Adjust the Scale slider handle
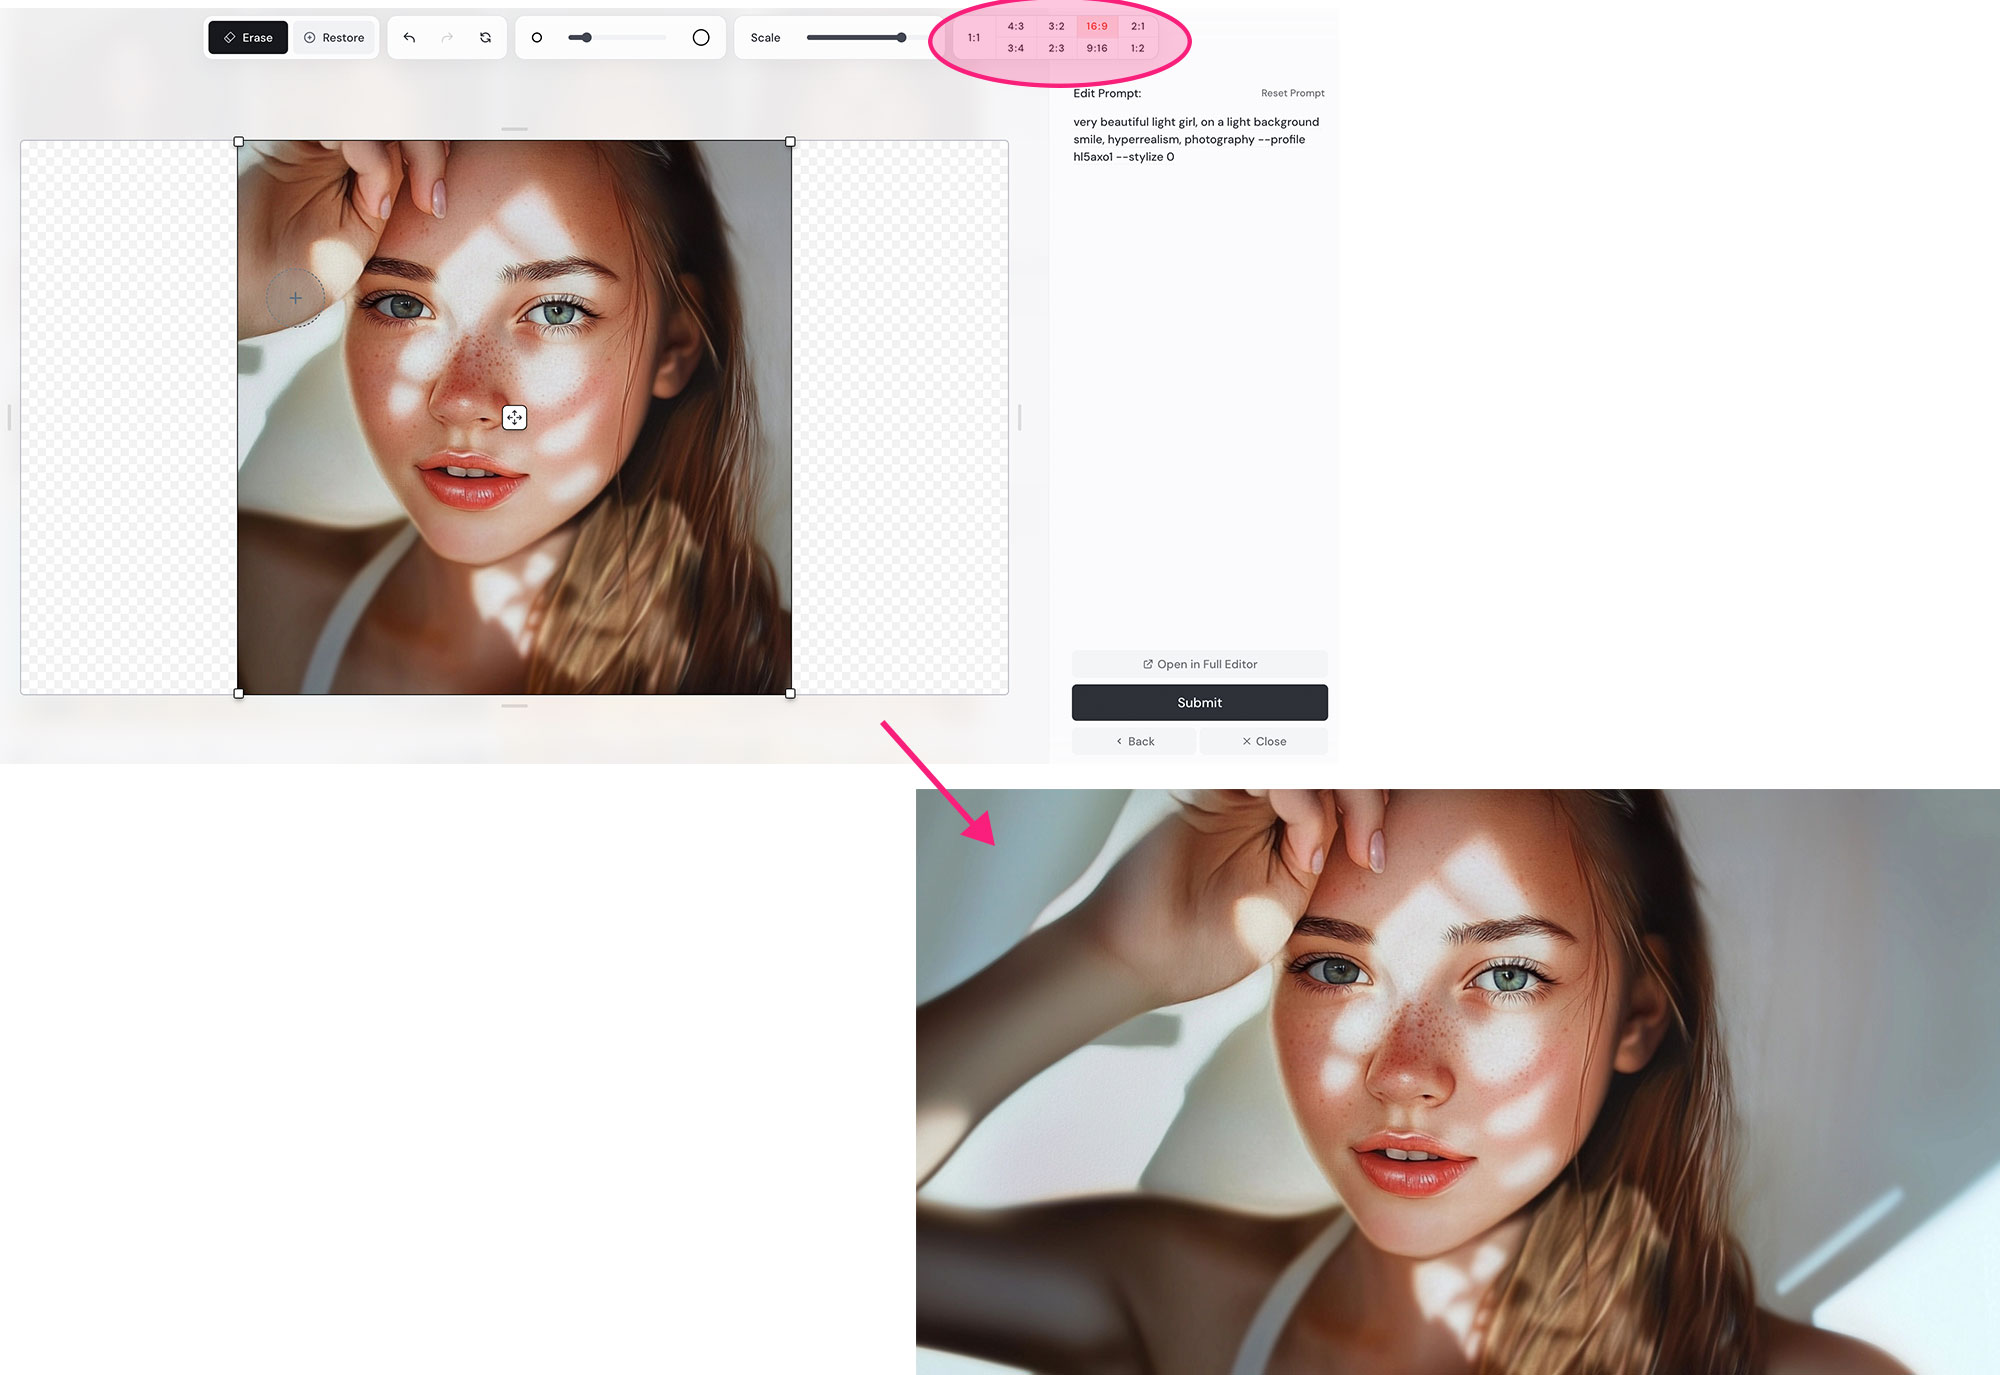Screen dimensions: 2000x1375 click(x=901, y=38)
